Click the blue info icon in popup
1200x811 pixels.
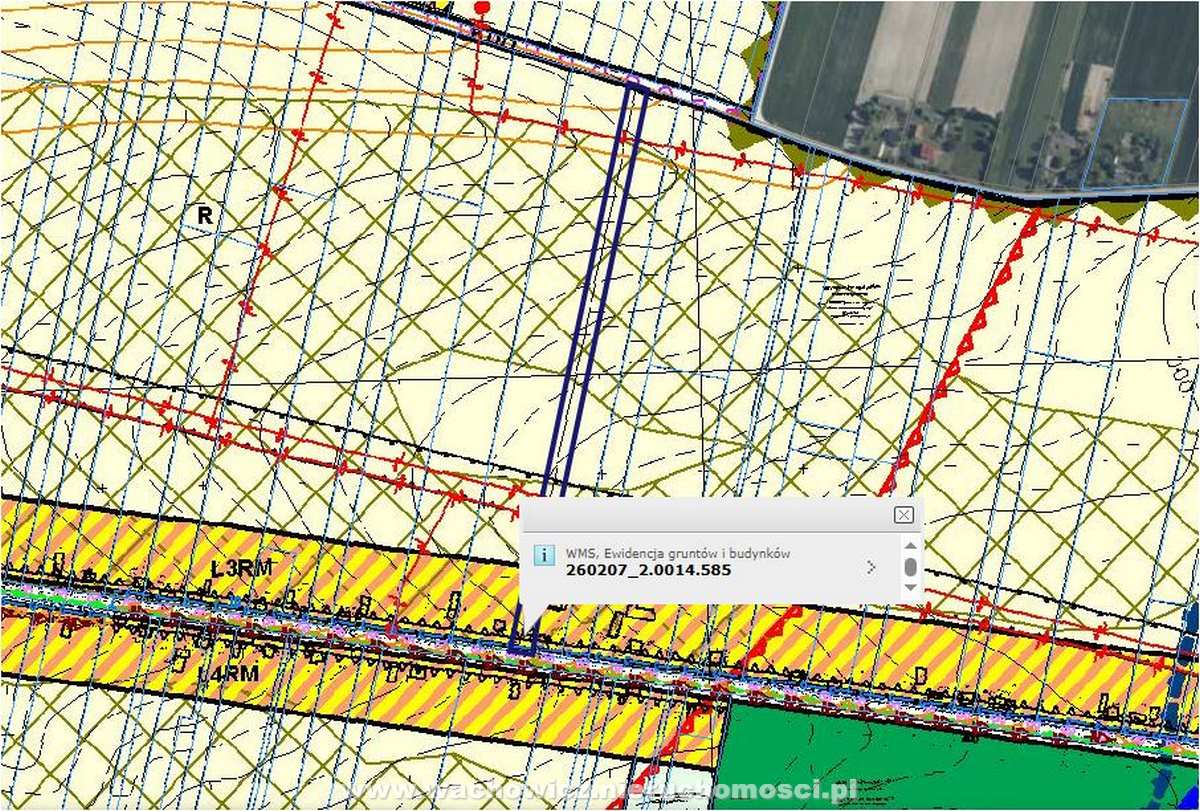(x=543, y=556)
